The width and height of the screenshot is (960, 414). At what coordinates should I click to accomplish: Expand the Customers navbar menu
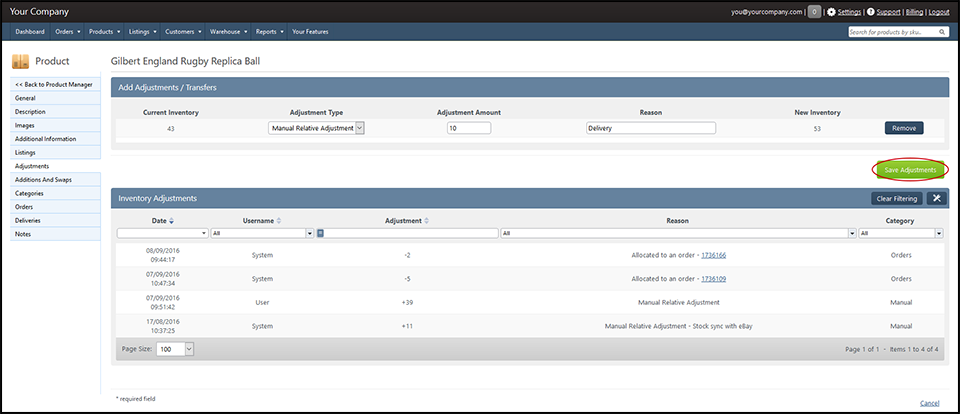pos(184,32)
